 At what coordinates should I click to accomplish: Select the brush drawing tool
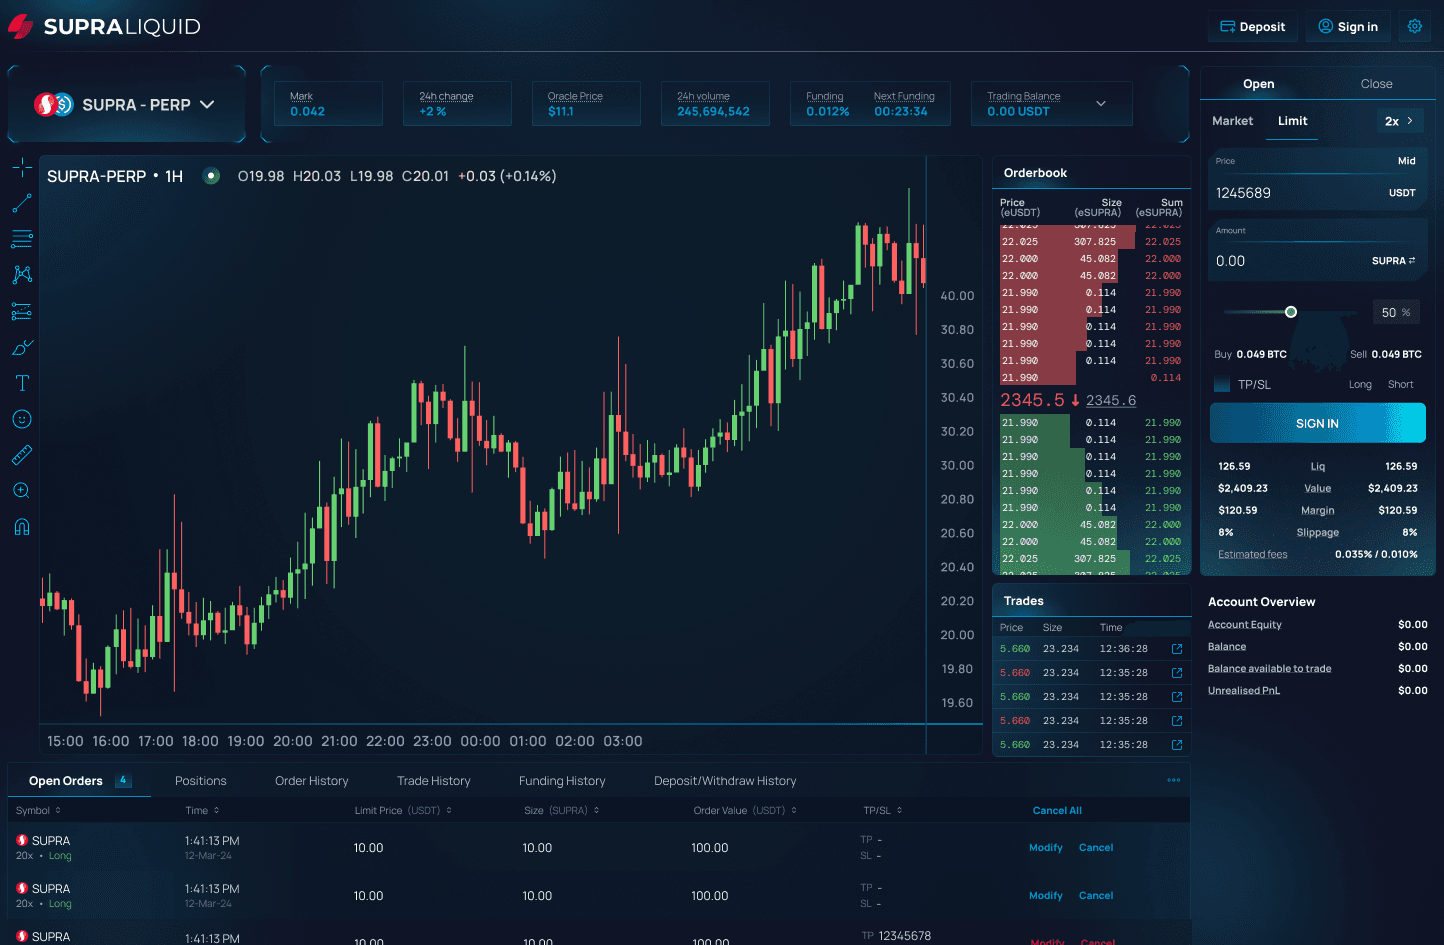click(x=22, y=347)
